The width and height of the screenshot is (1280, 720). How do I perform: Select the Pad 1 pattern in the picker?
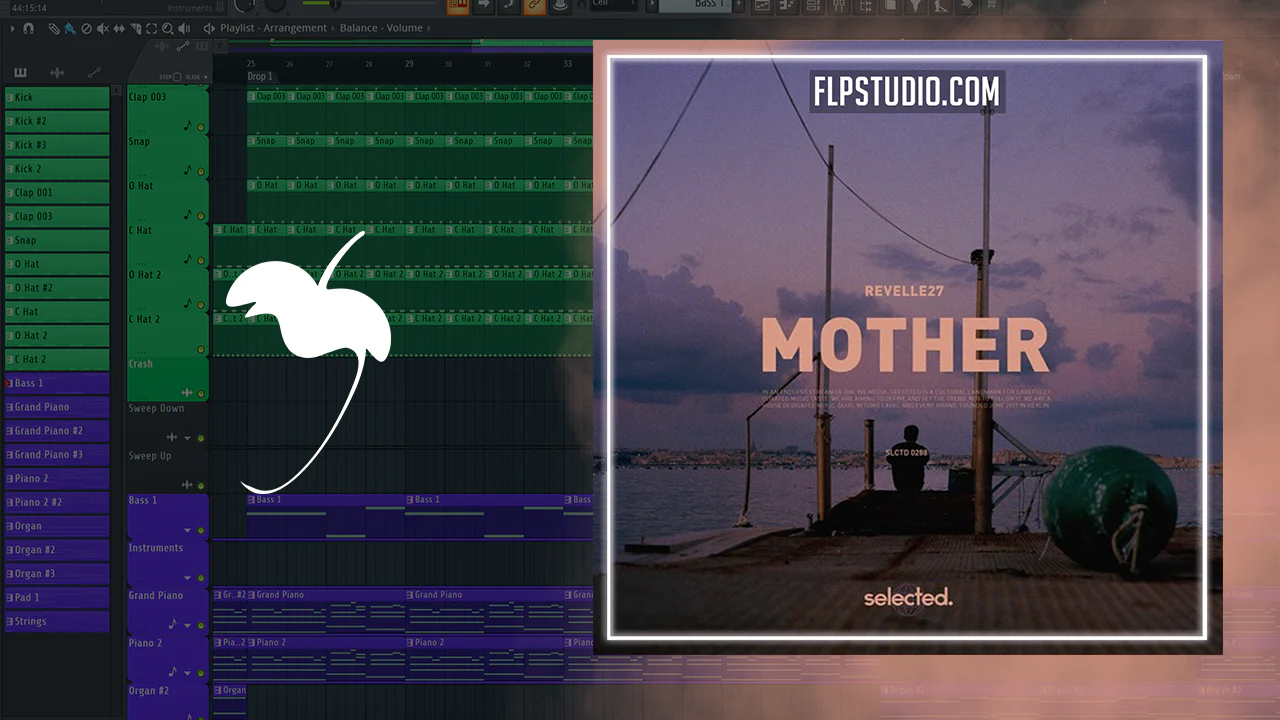(x=57, y=597)
